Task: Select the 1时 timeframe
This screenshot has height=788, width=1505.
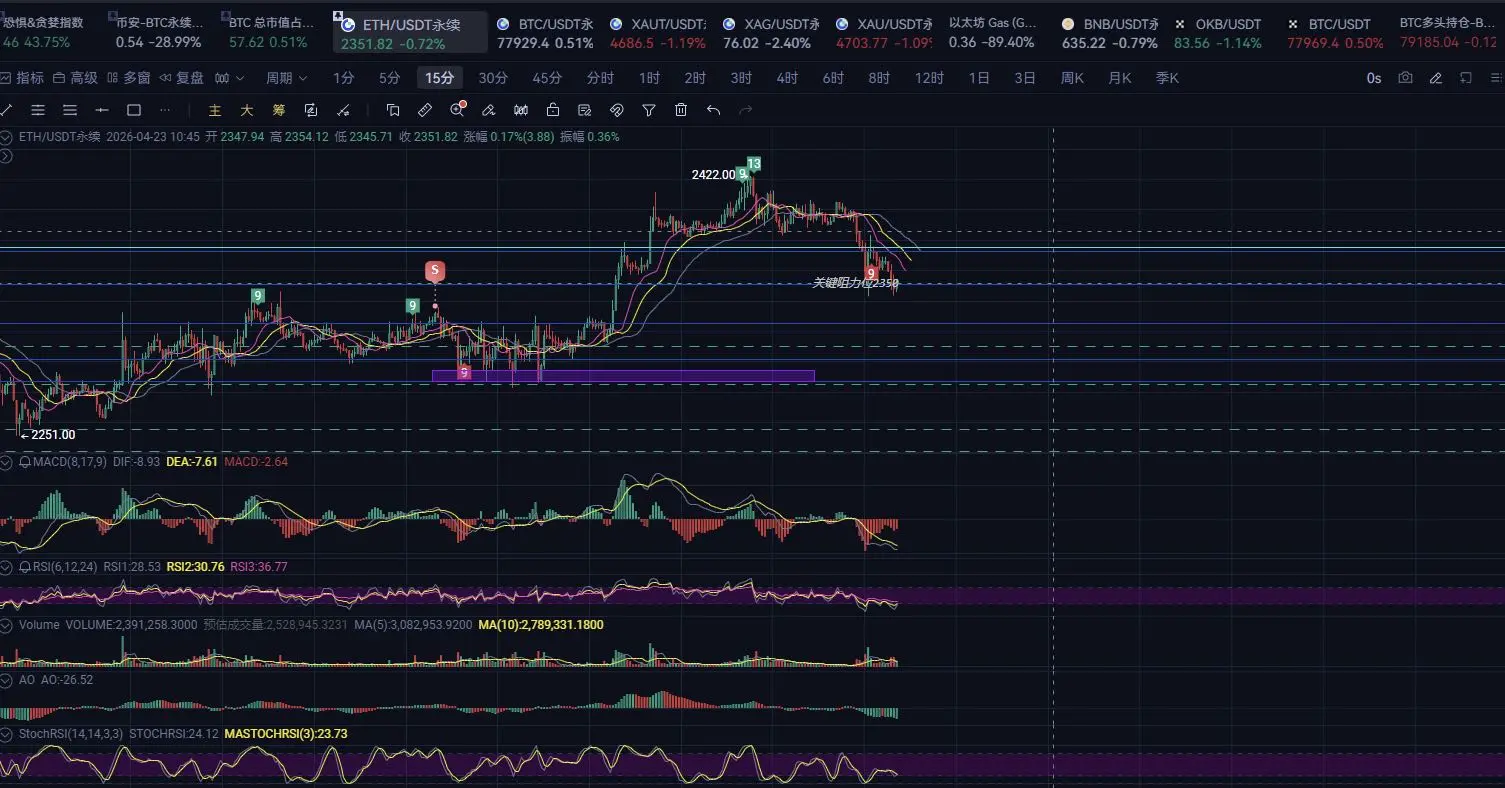Action: pyautogui.click(x=650, y=78)
